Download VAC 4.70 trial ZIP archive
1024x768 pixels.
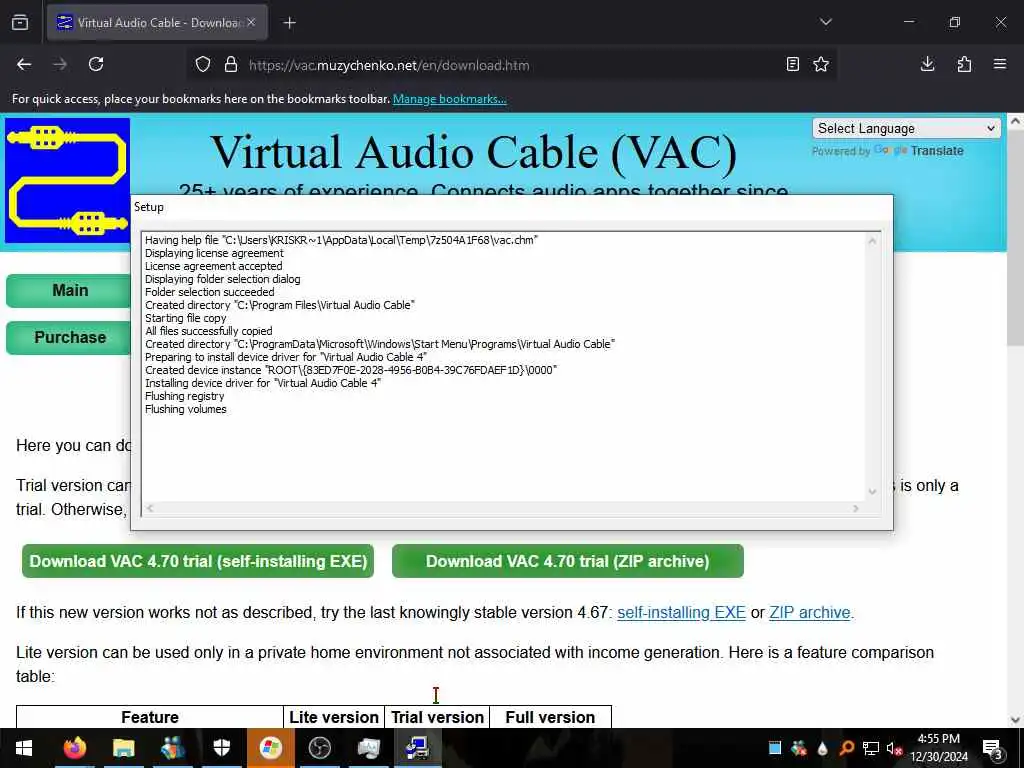[568, 561]
